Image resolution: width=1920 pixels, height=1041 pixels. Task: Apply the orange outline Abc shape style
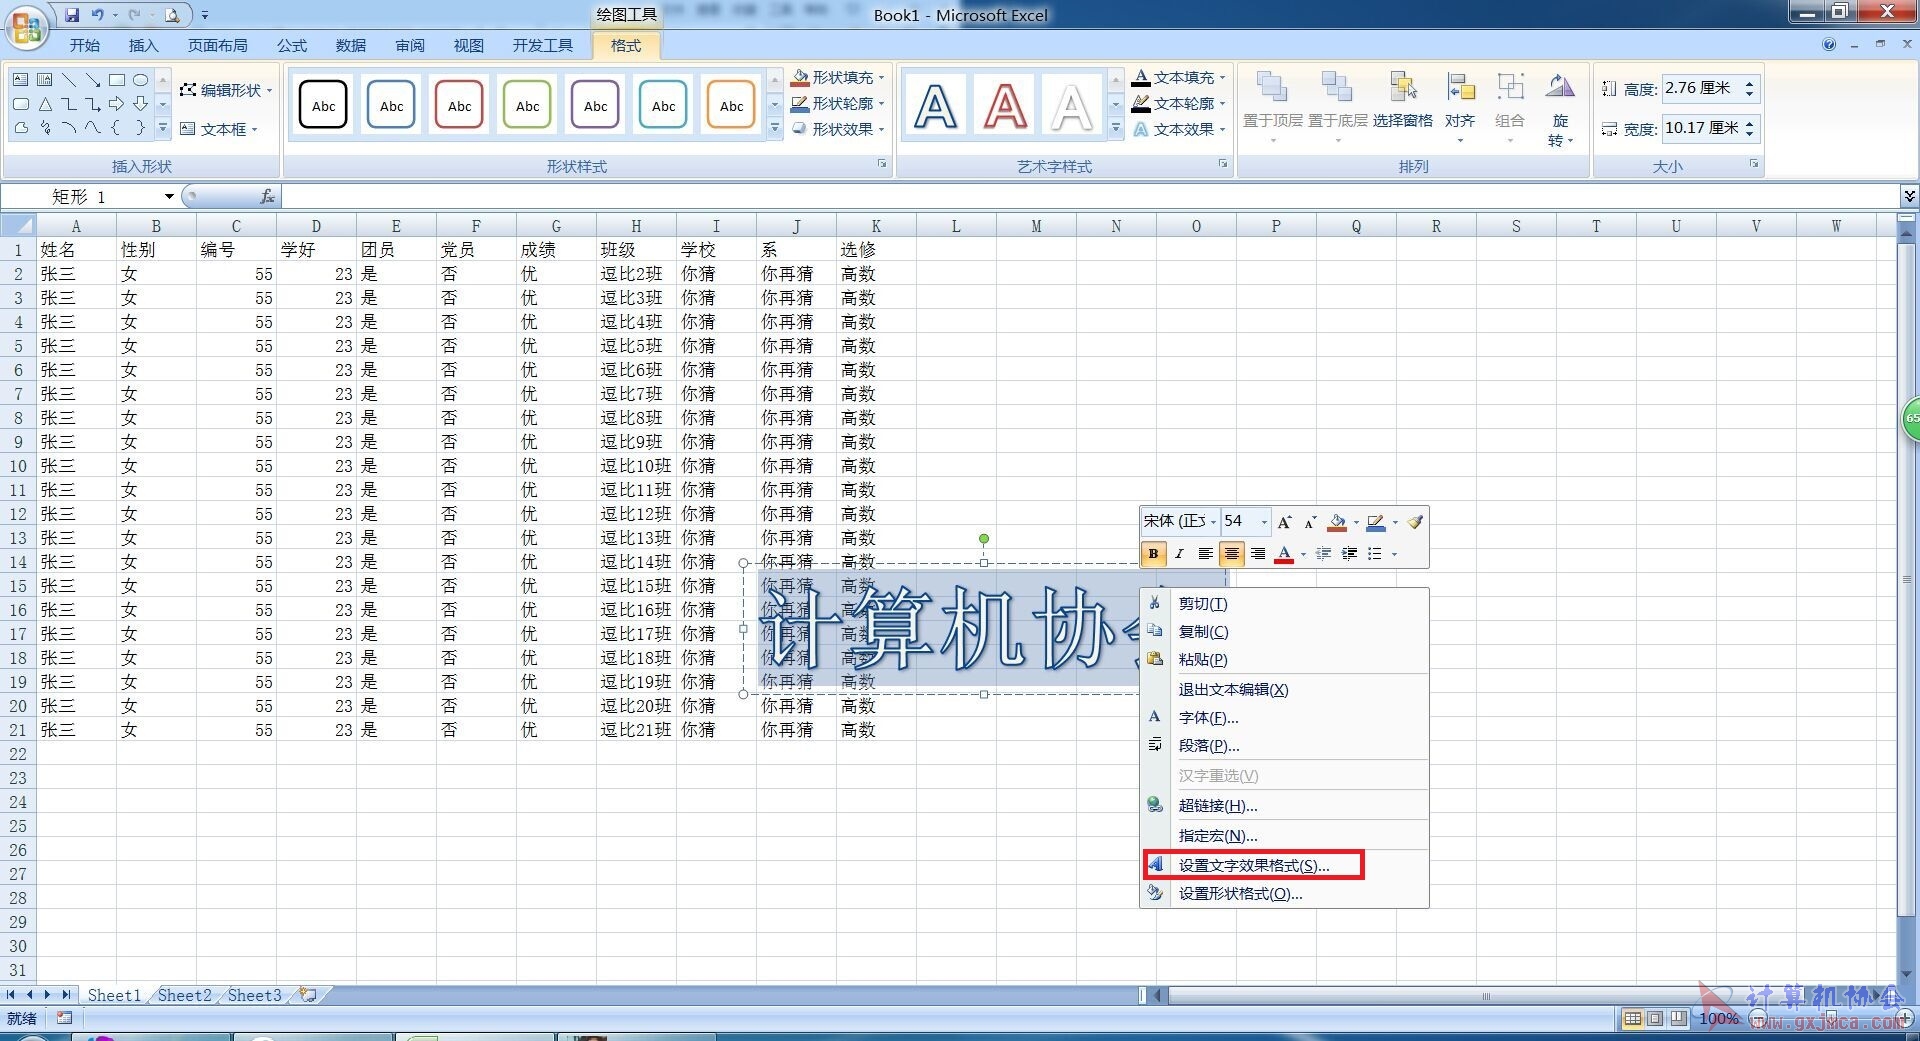coord(732,105)
